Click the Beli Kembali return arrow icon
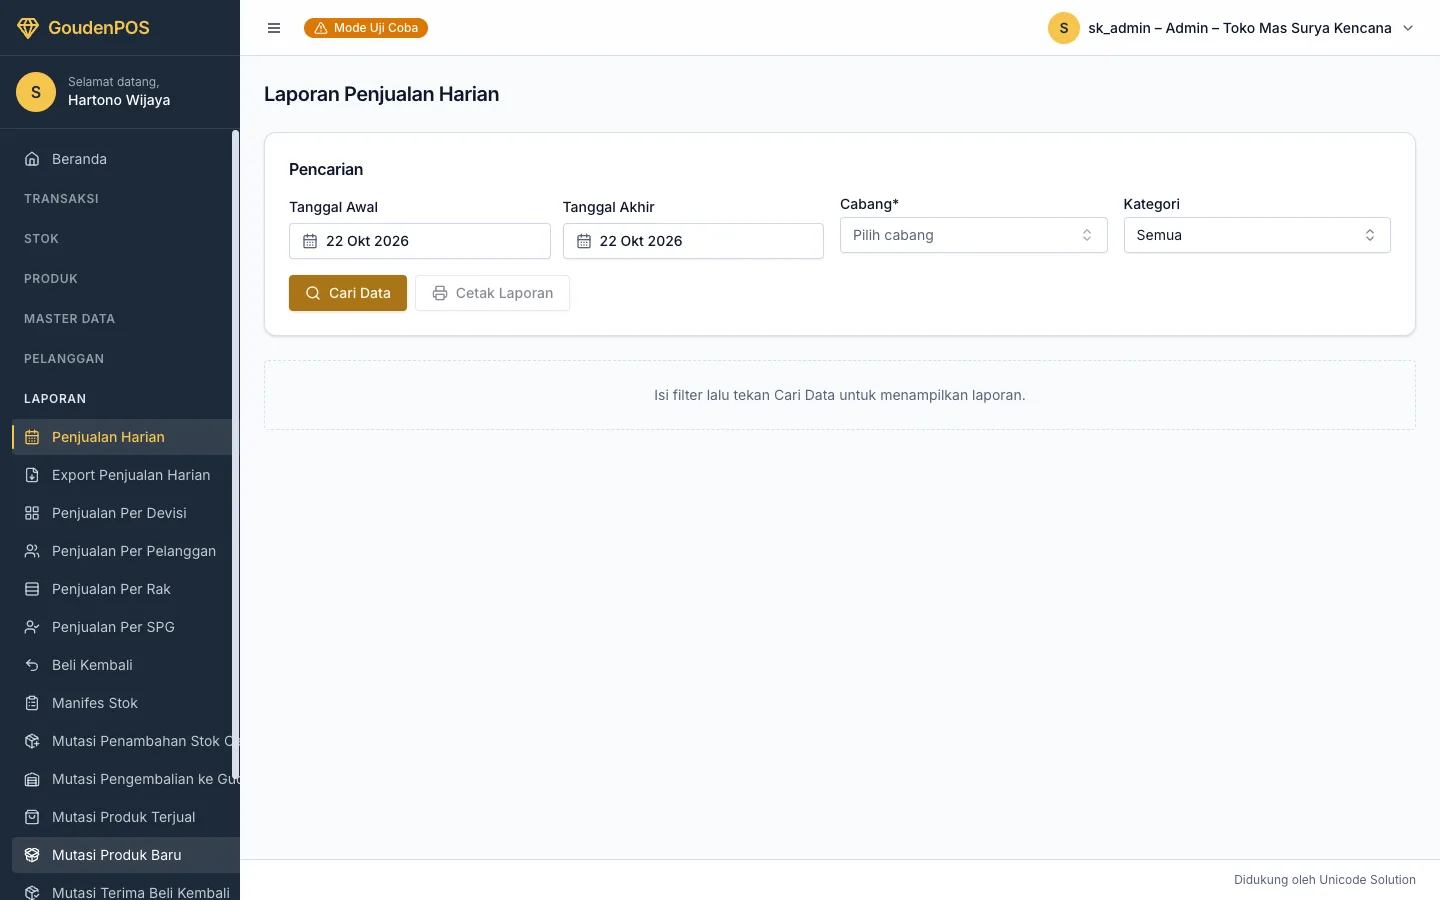Screen dimensions: 1440x900 tap(32, 665)
